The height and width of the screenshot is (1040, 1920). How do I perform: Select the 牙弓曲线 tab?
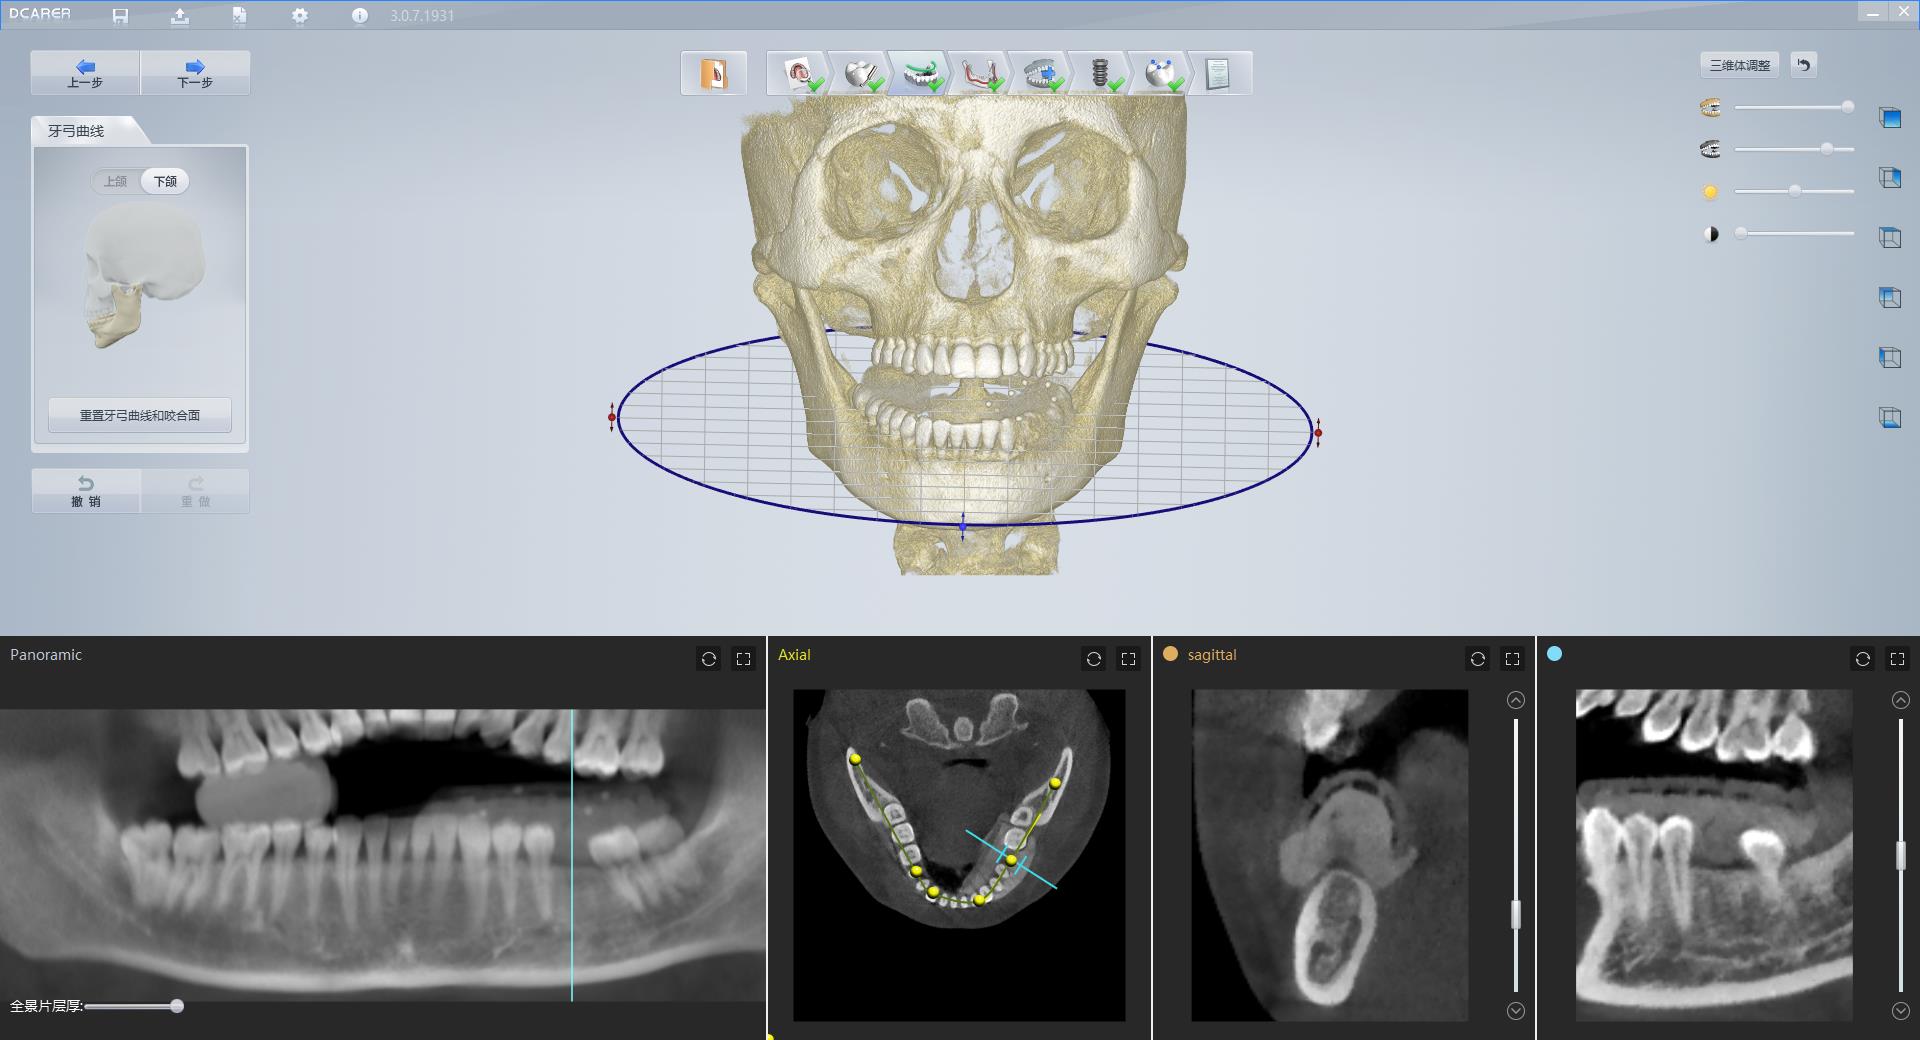[77, 131]
